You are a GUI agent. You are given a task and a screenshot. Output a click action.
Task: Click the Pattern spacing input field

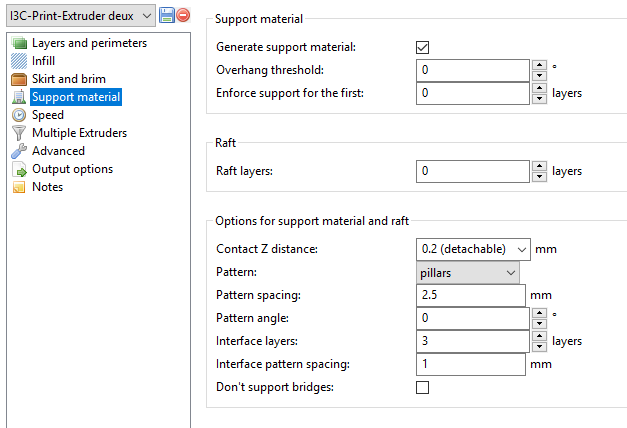point(470,296)
